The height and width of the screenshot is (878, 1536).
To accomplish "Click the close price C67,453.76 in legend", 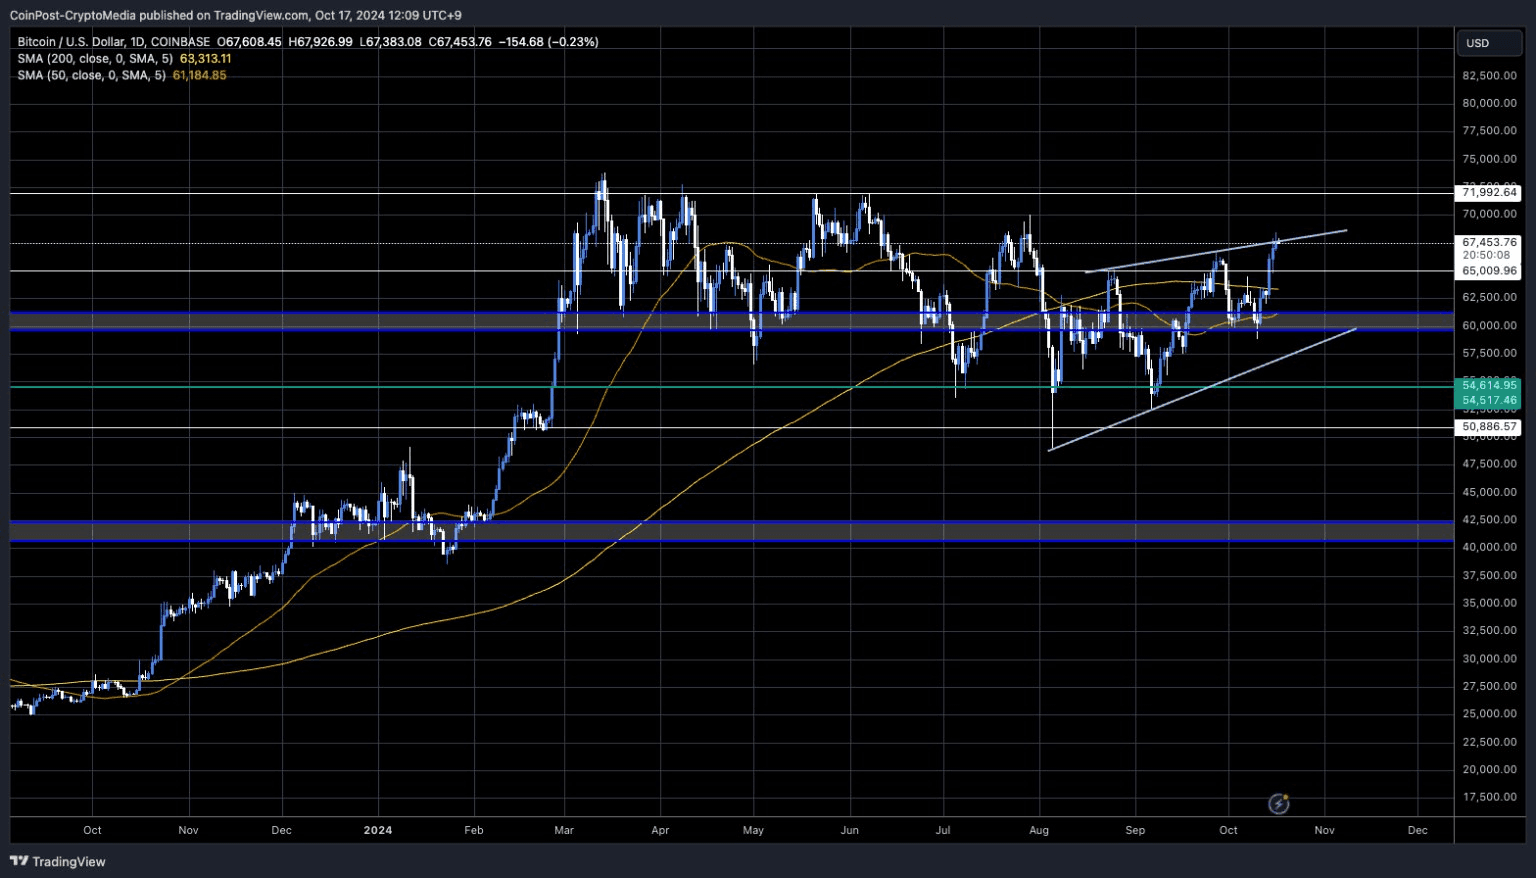I will pos(460,42).
